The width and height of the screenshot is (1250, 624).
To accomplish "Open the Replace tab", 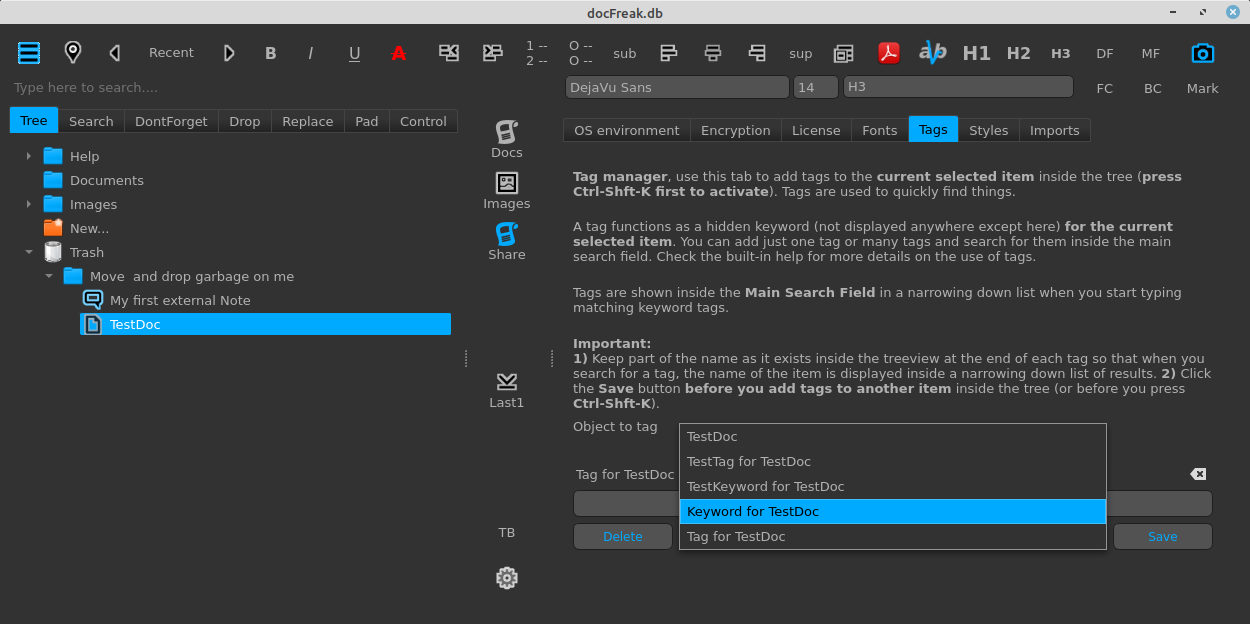I will pyautogui.click(x=308, y=121).
